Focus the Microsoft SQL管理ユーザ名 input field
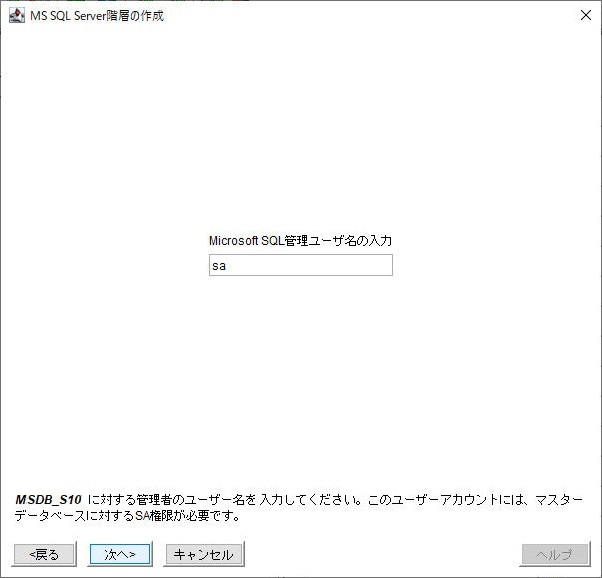Viewport: 602px width, 578px height. point(301,265)
